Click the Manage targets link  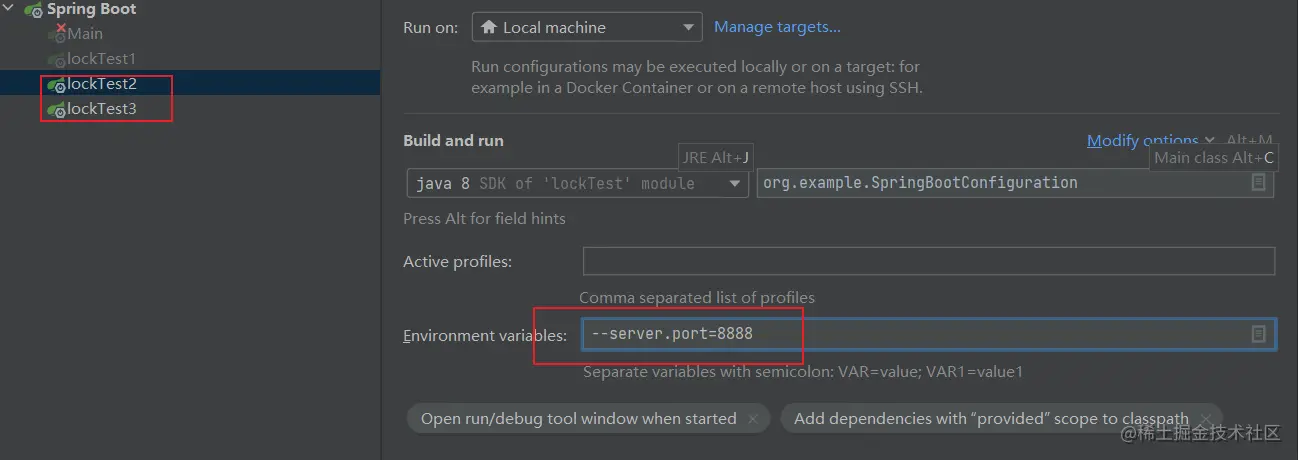click(x=777, y=28)
